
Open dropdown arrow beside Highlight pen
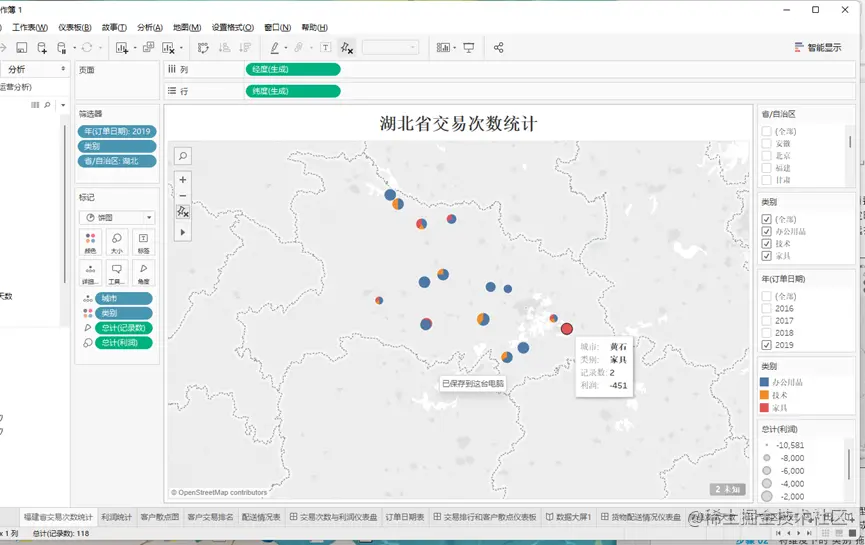[286, 48]
